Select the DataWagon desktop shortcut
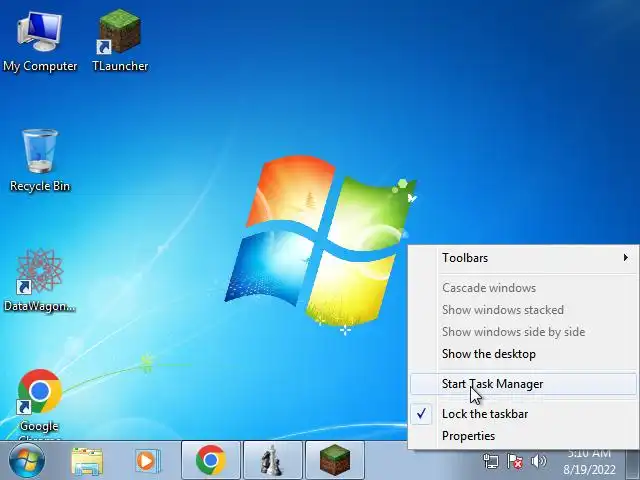This screenshot has width=640, height=480. 40,280
